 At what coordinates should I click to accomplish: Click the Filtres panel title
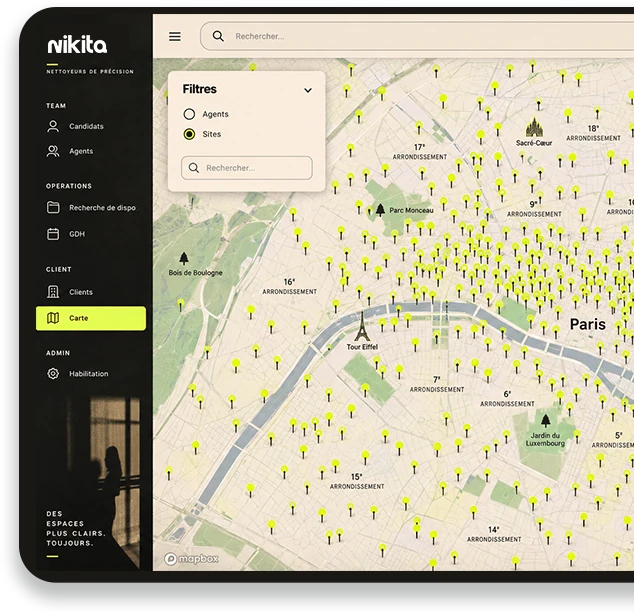coord(199,89)
